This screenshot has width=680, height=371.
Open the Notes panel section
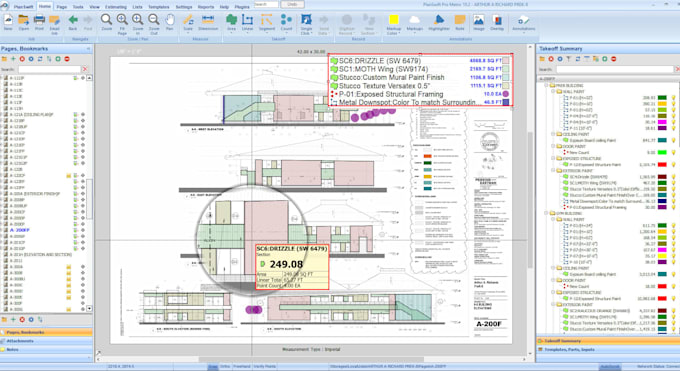pyautogui.click(x=46, y=349)
